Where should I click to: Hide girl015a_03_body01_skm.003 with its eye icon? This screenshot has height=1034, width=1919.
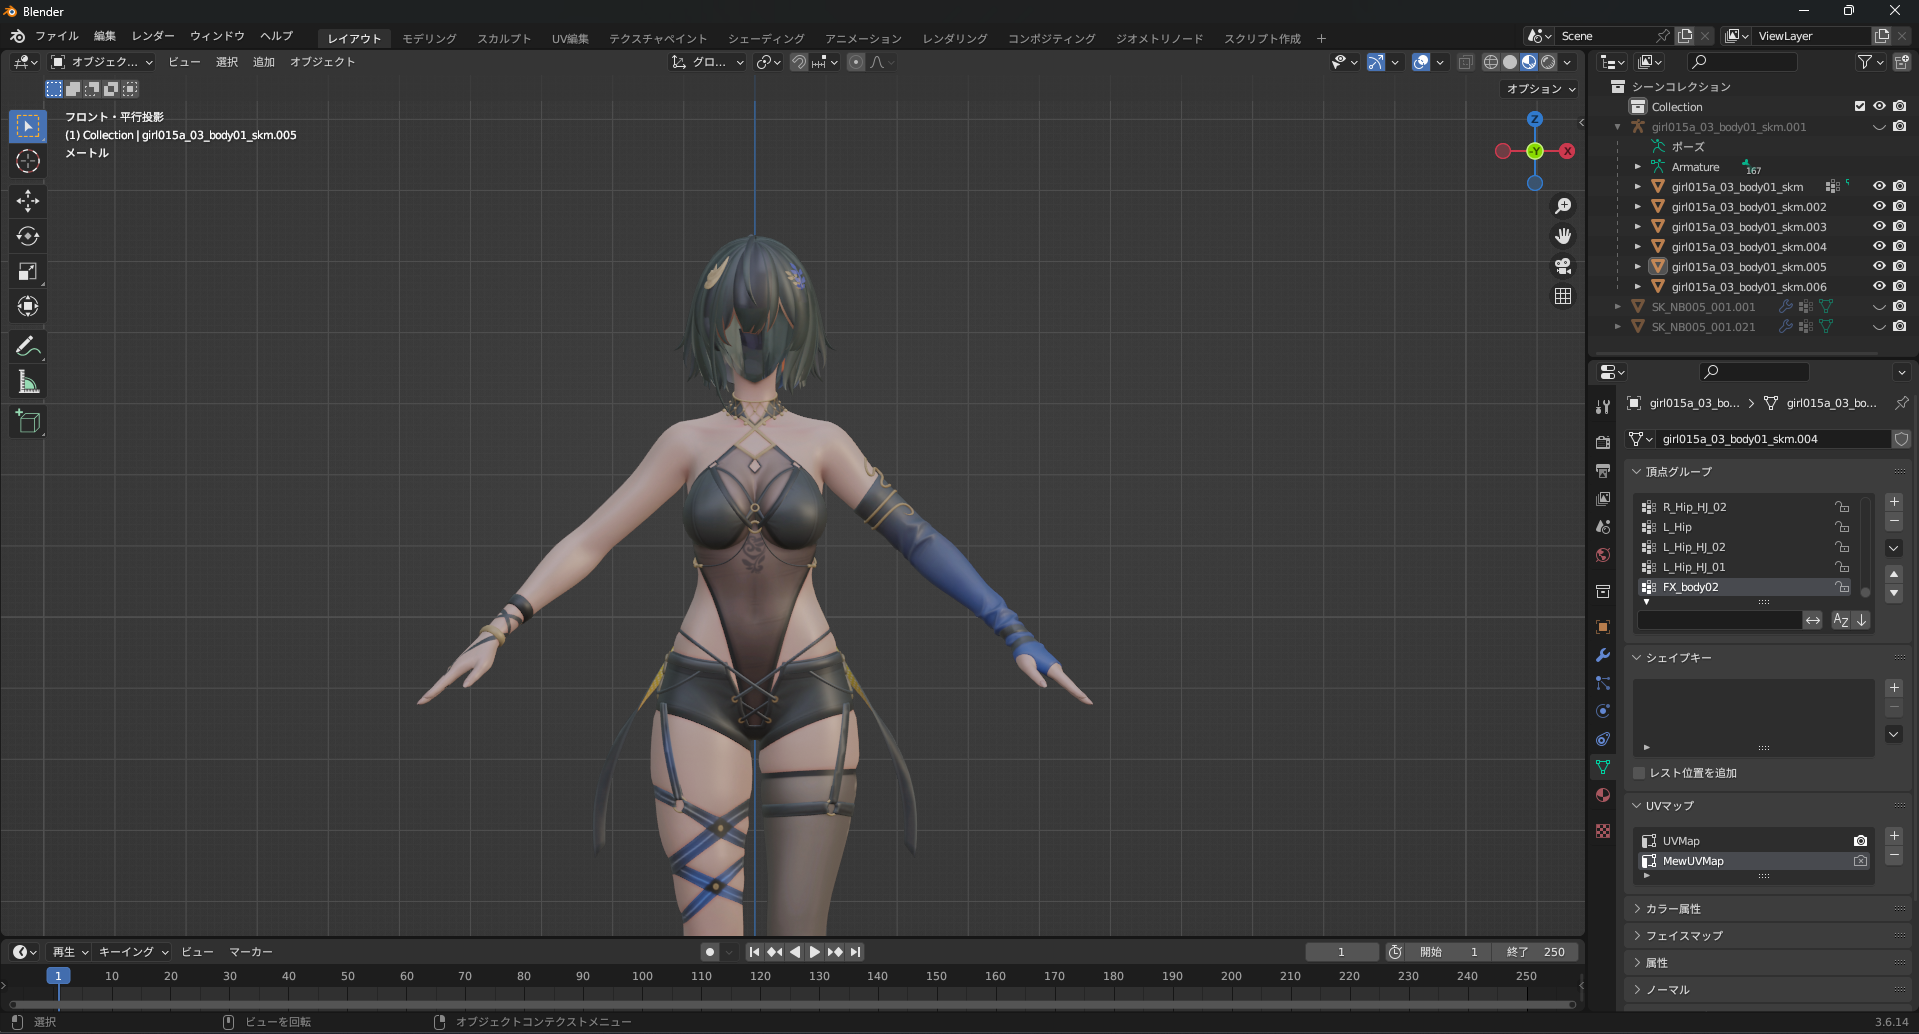click(x=1879, y=227)
